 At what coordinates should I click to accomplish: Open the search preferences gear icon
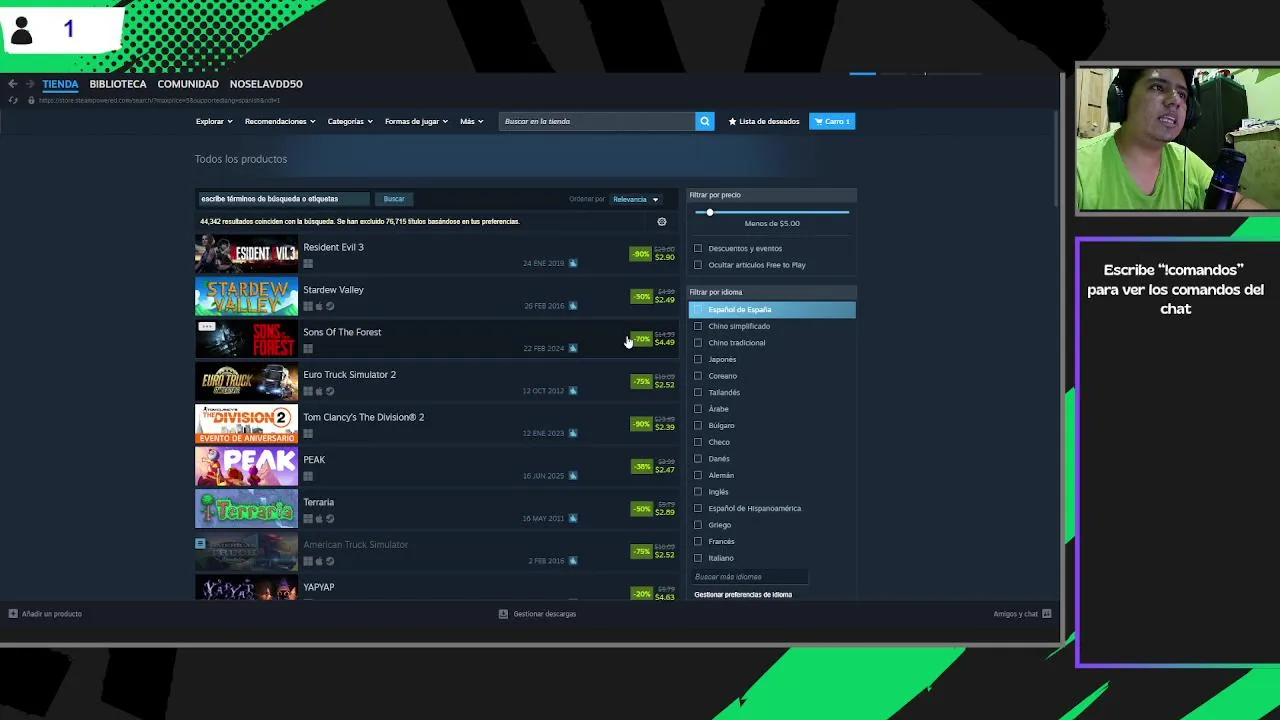662,222
